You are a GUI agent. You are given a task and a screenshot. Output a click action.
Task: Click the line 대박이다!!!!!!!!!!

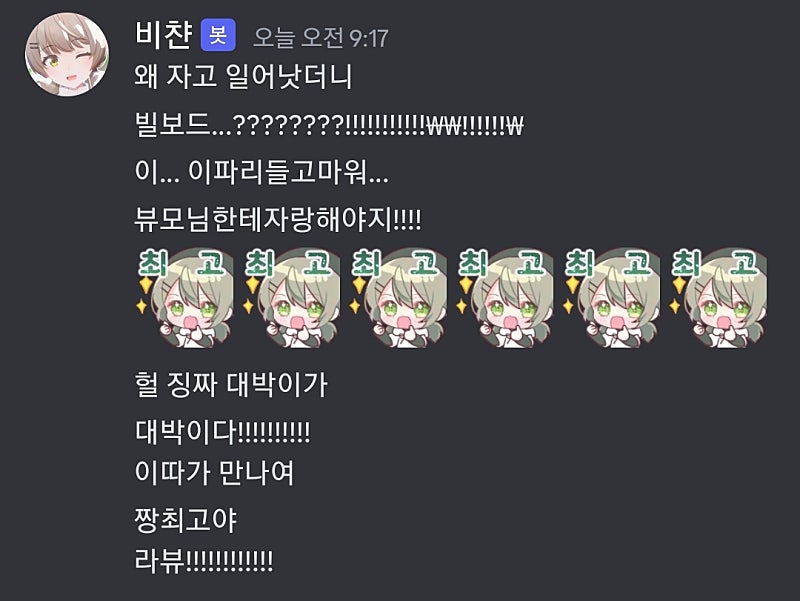click(x=222, y=432)
